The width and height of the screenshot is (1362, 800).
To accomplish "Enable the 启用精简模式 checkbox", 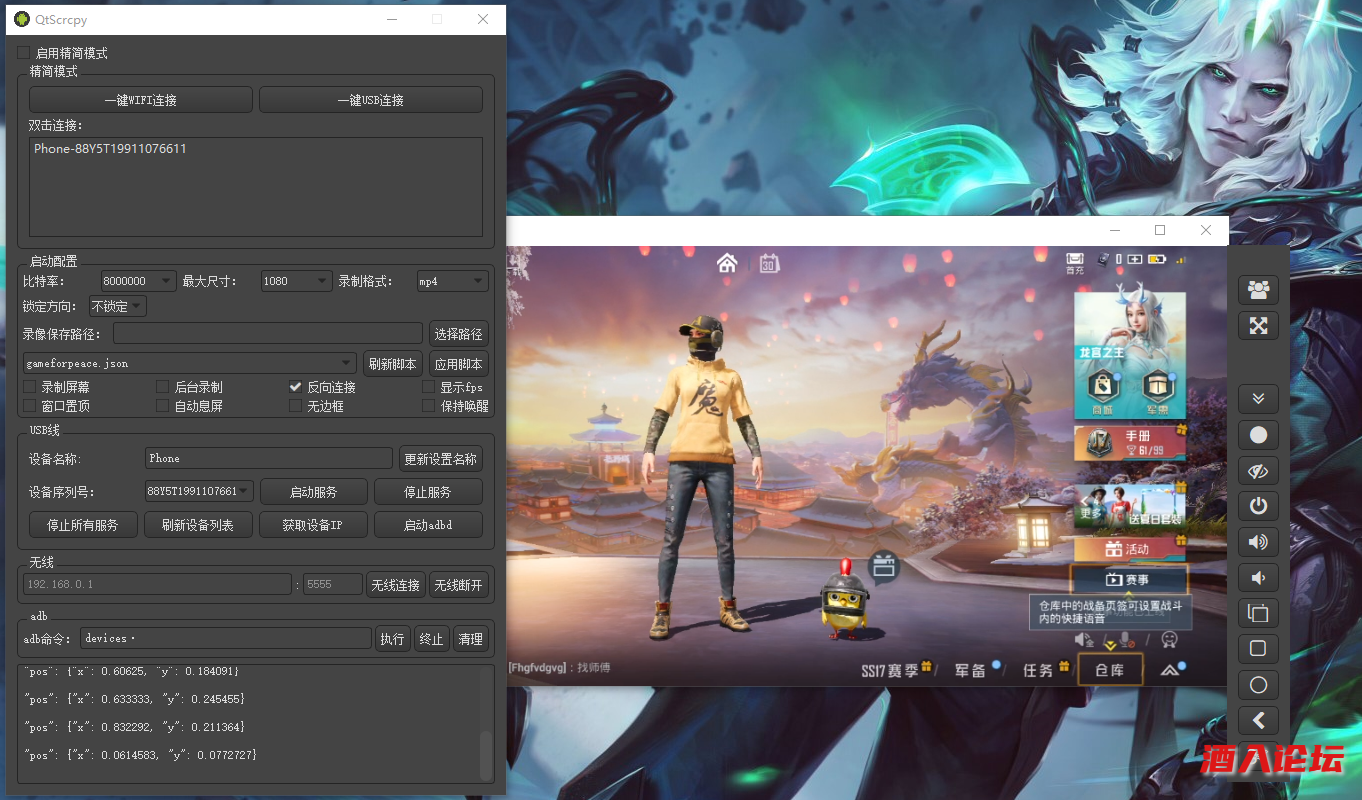I will 24,53.
